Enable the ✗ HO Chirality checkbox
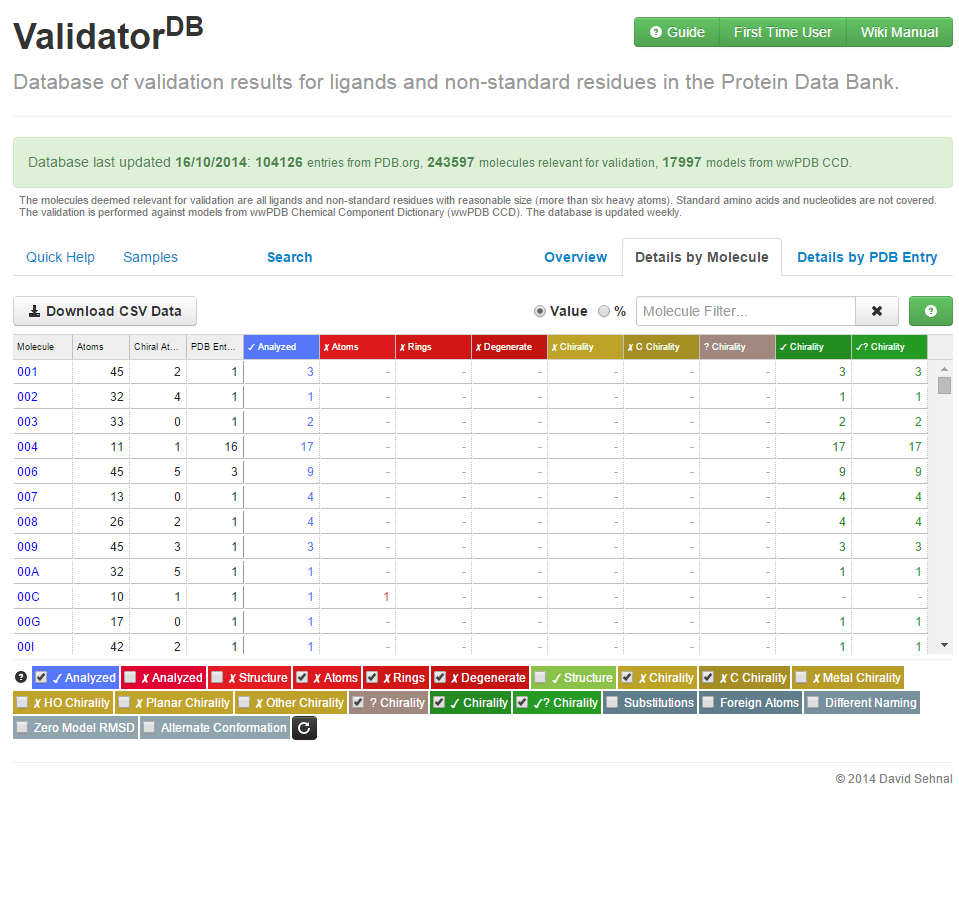 (22, 702)
